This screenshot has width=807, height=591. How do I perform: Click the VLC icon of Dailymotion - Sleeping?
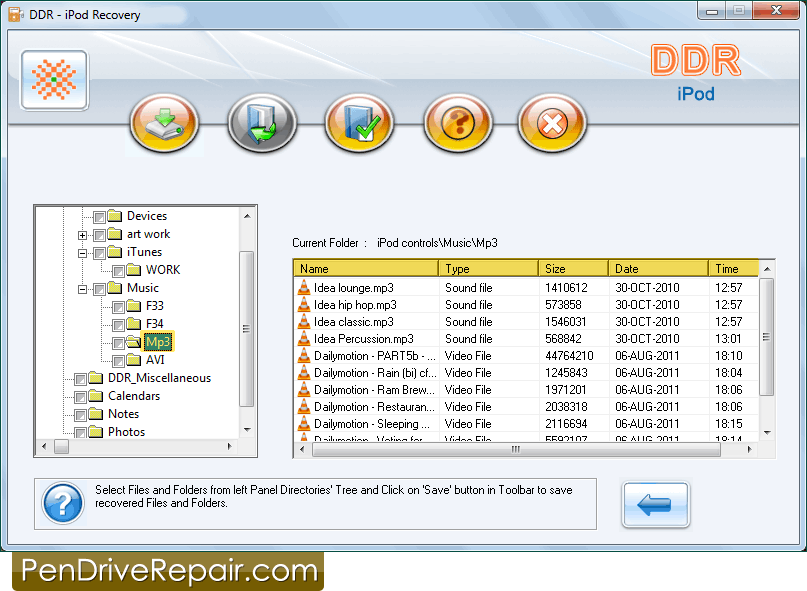tap(304, 423)
